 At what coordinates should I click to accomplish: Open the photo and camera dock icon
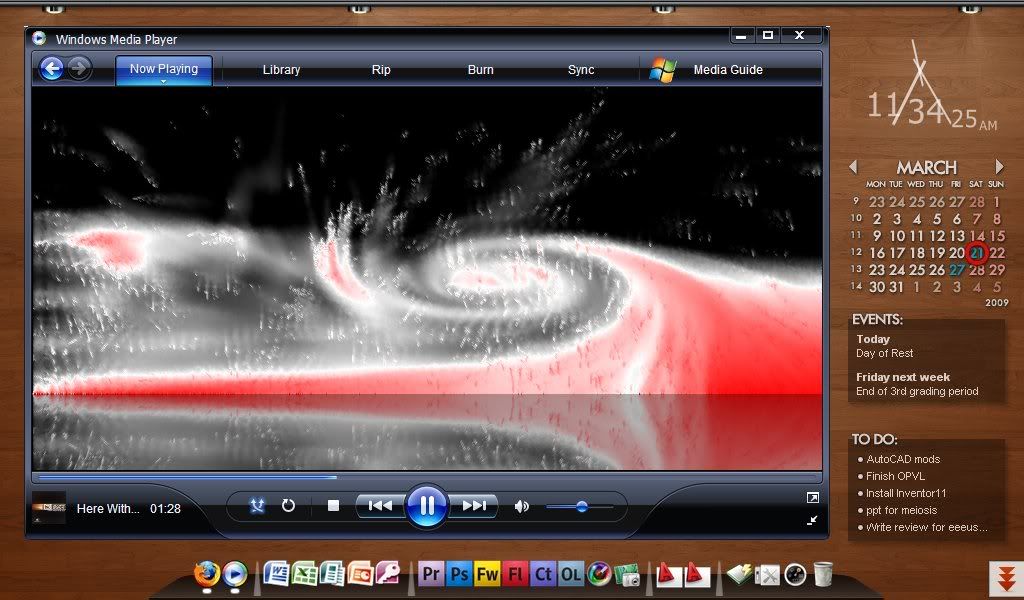tap(627, 575)
